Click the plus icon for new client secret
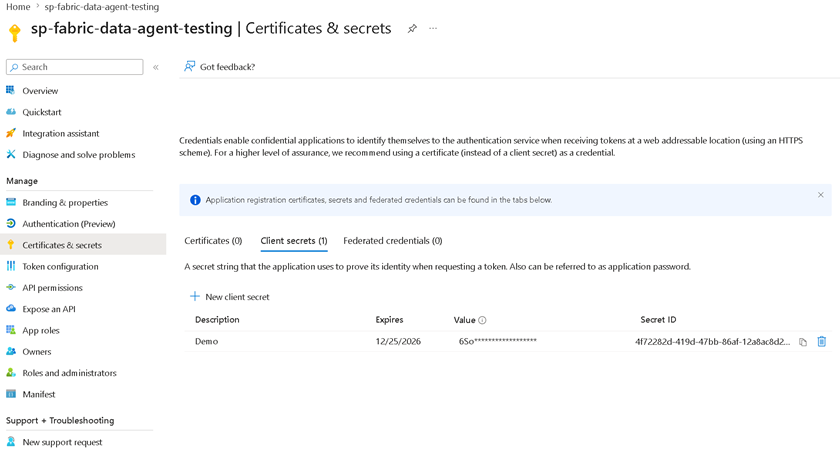This screenshot has height=453, width=840. 195,296
